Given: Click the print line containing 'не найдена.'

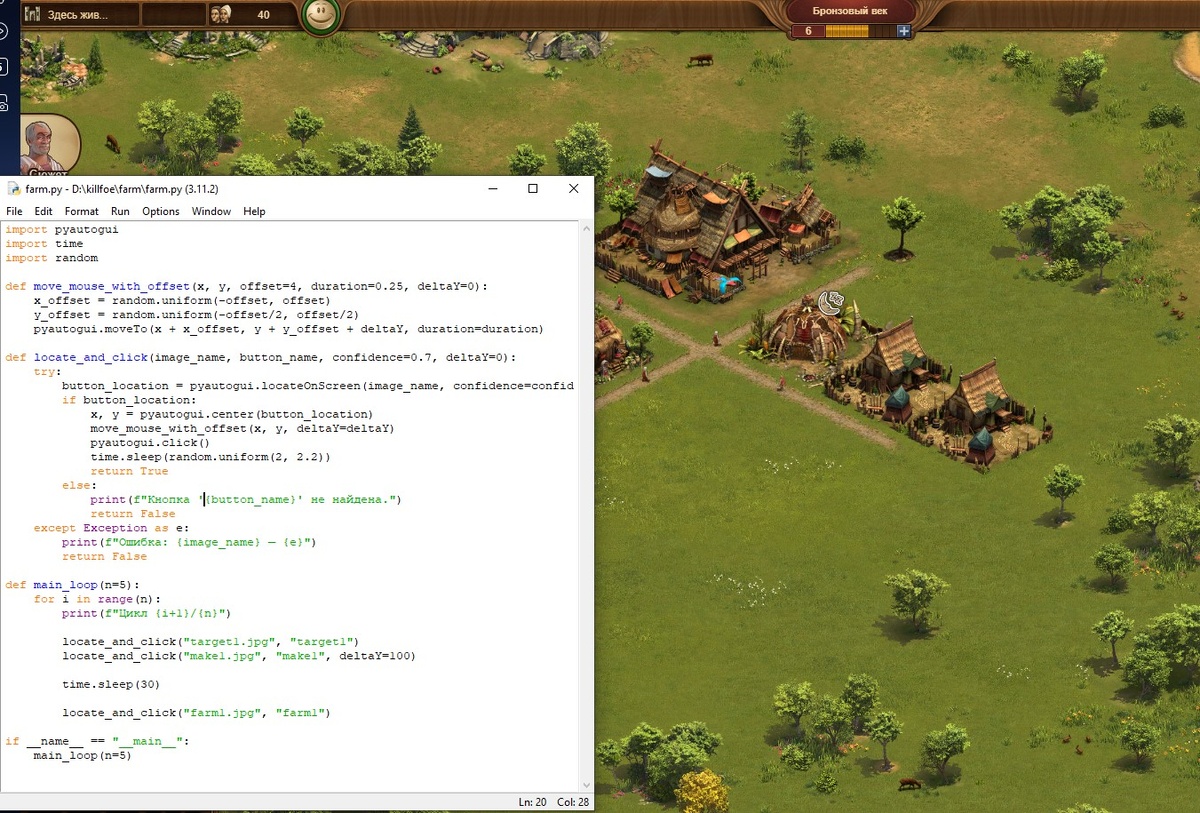Looking at the screenshot, I should pyautogui.click(x=245, y=499).
